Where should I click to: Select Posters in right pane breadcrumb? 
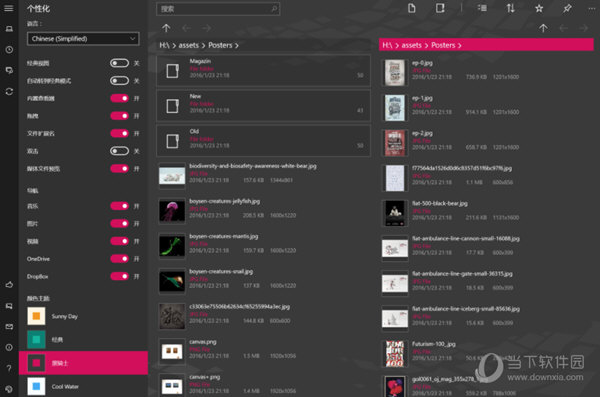443,45
